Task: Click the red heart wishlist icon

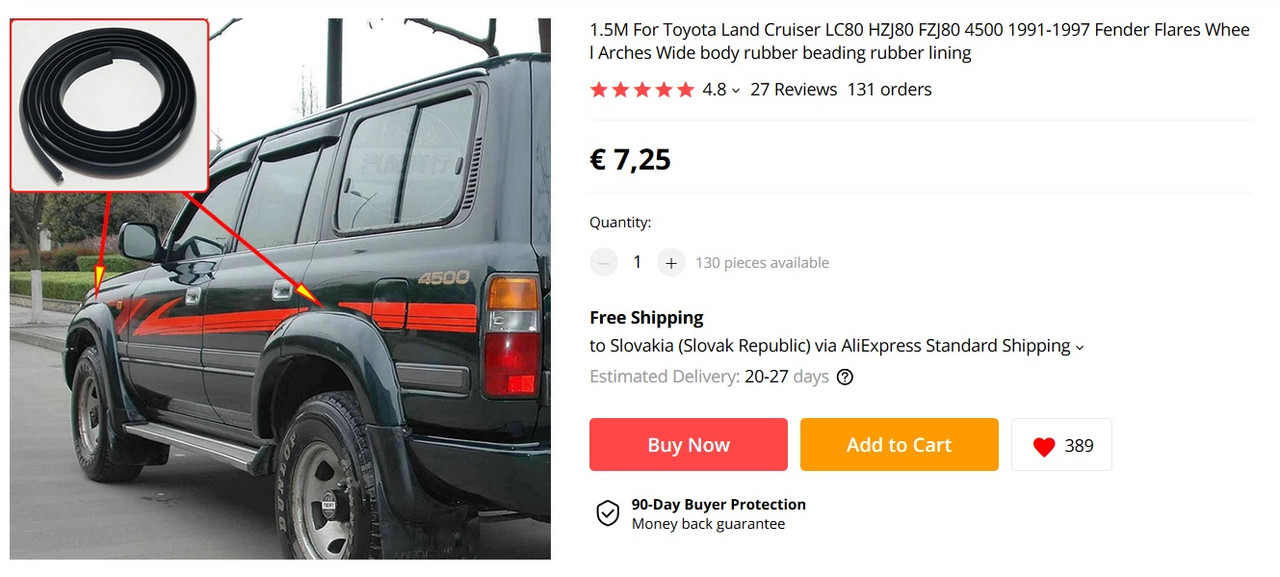Action: [1044, 446]
